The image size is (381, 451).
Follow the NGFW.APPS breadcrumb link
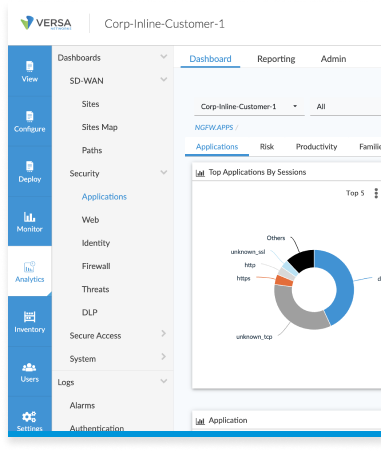tap(214, 127)
